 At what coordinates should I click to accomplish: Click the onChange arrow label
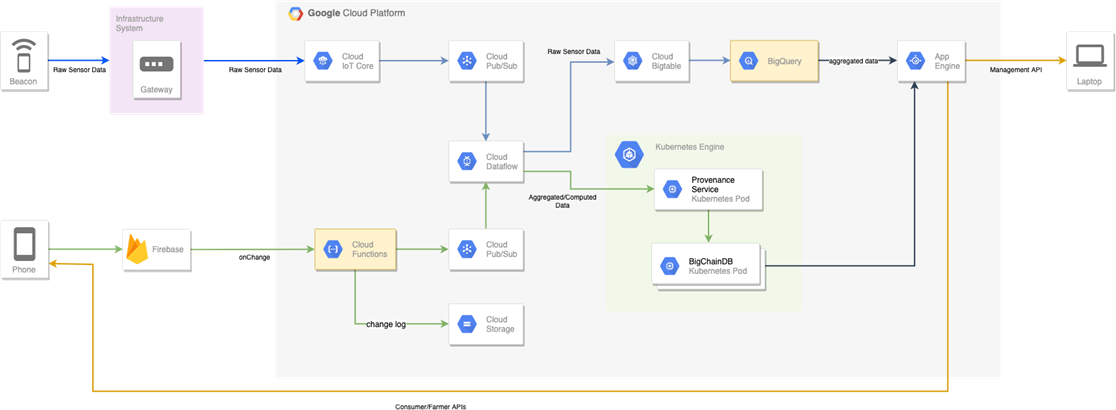255,257
